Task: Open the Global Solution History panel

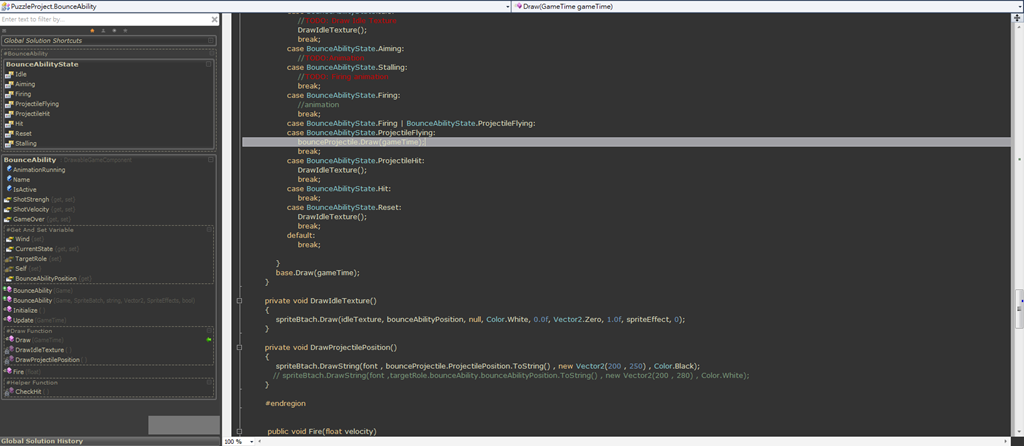Action: [x=42, y=441]
